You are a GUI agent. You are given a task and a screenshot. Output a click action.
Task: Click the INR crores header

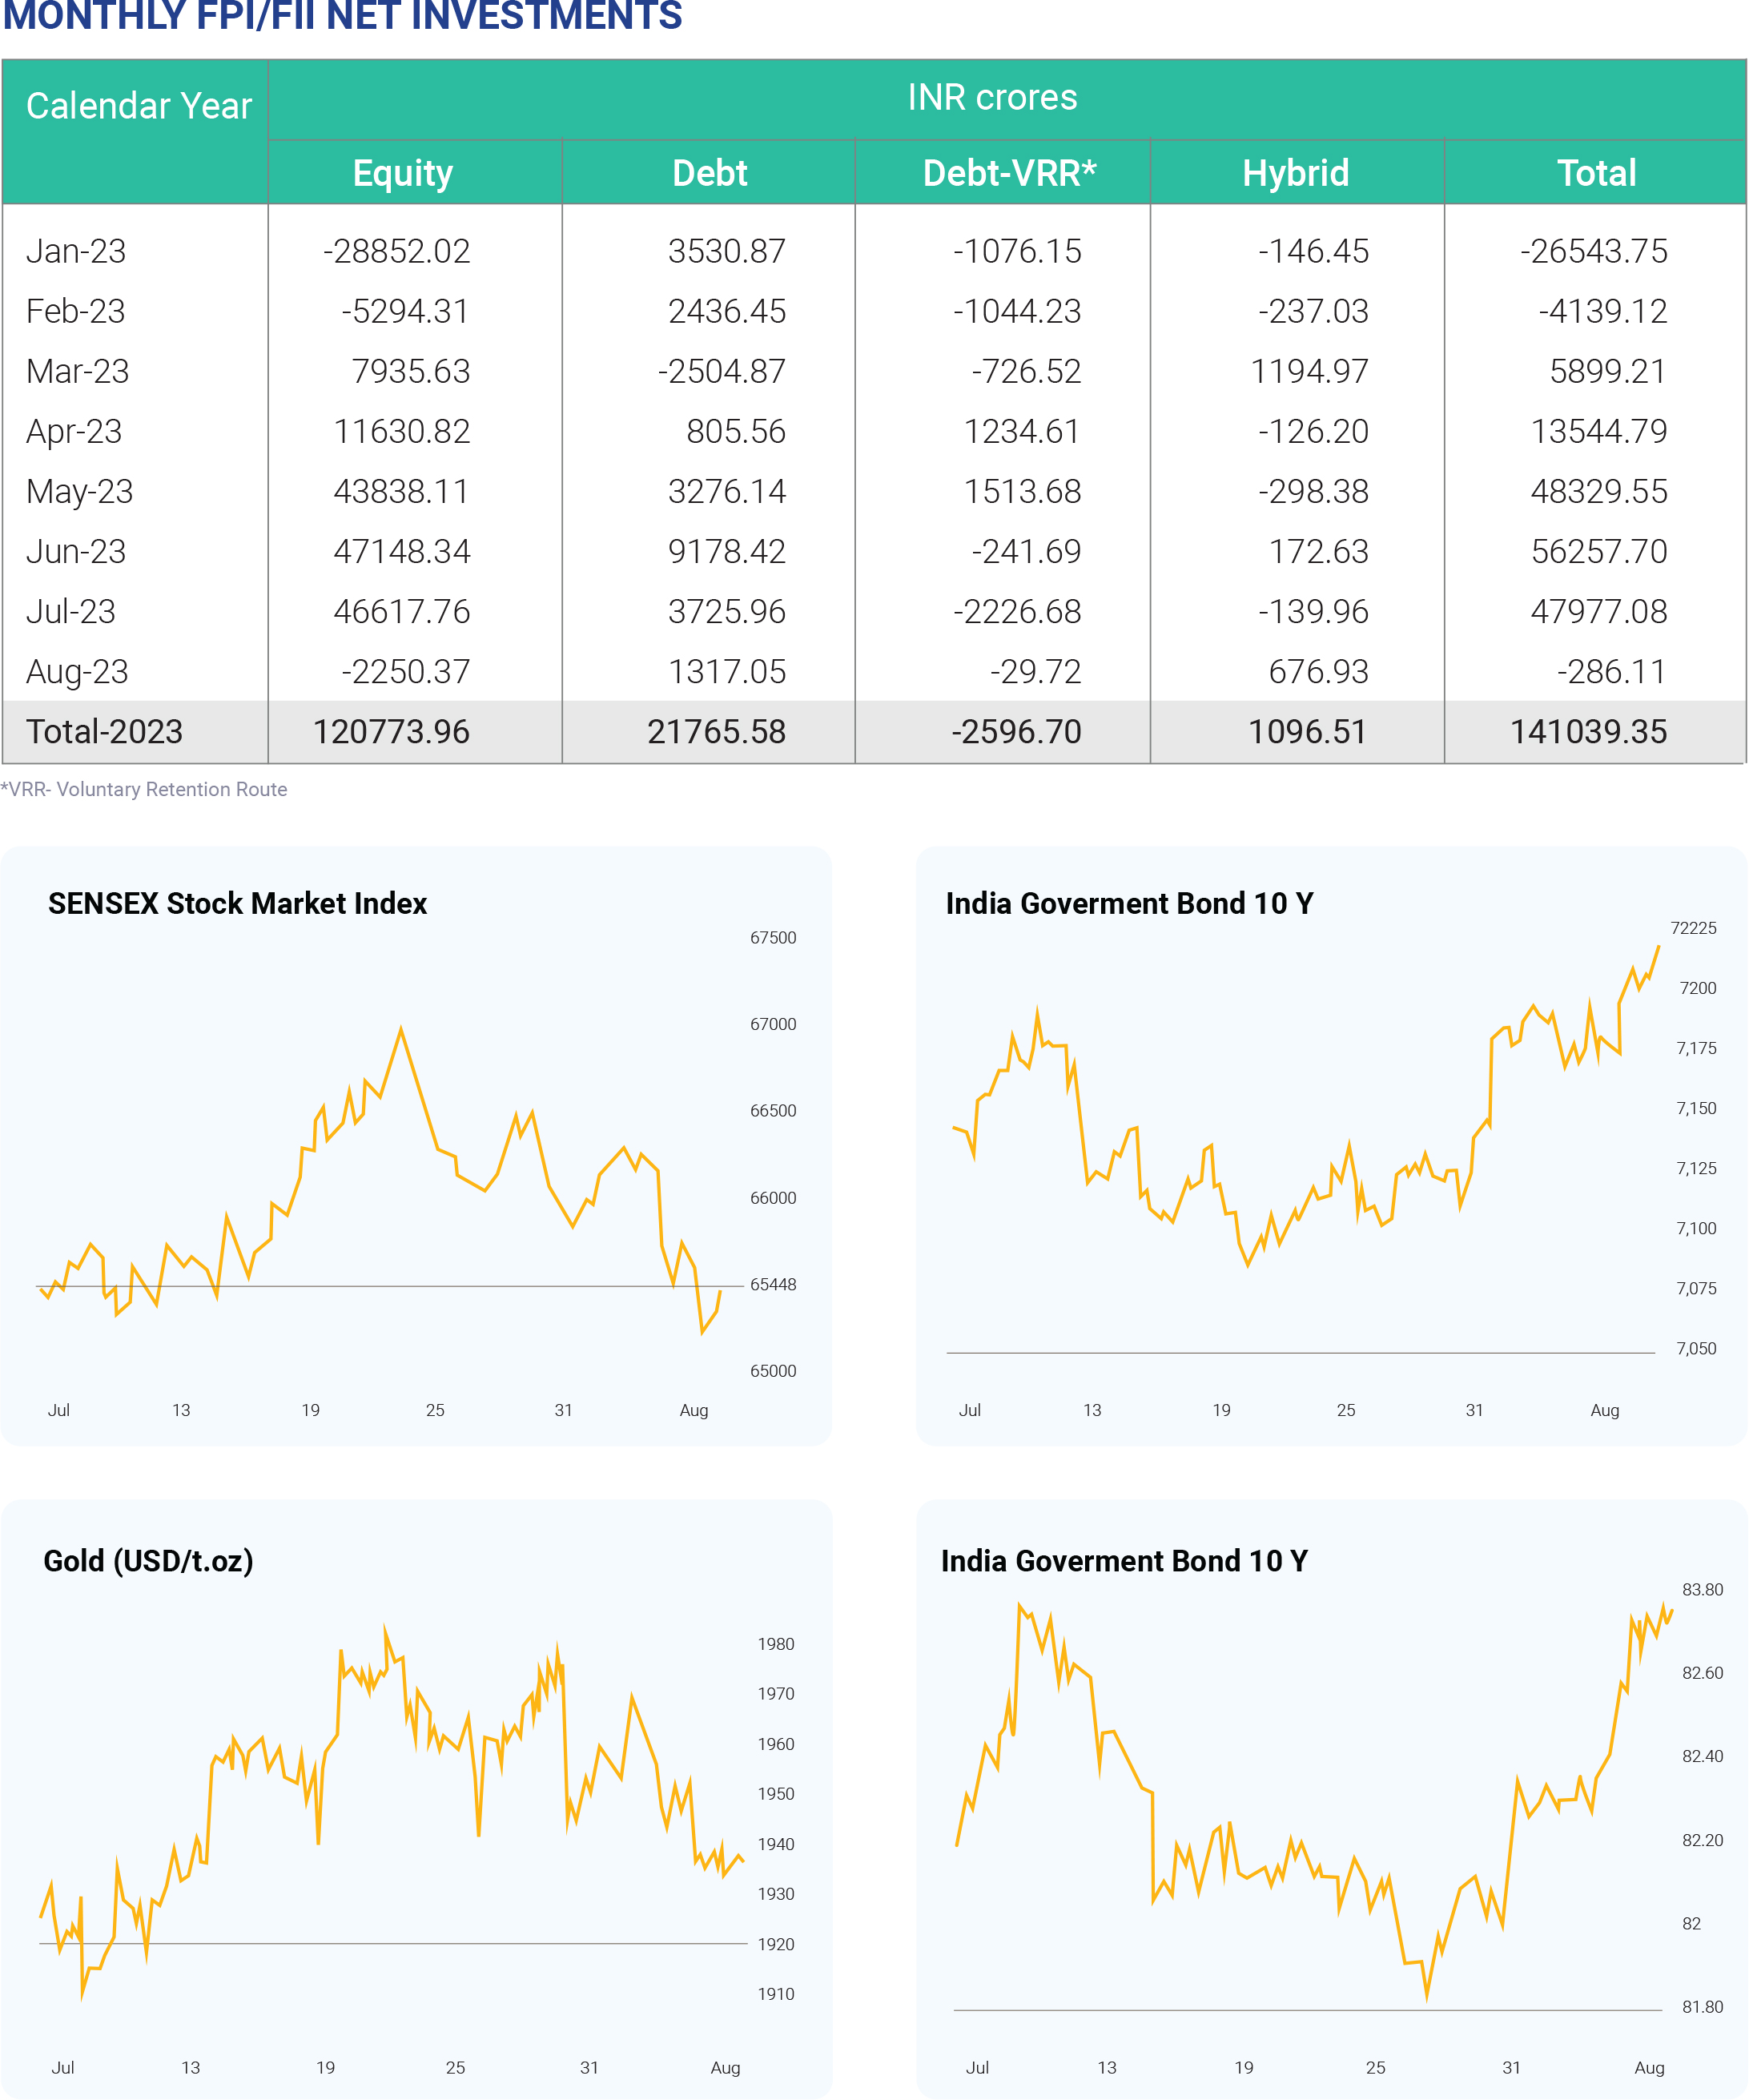click(x=992, y=98)
